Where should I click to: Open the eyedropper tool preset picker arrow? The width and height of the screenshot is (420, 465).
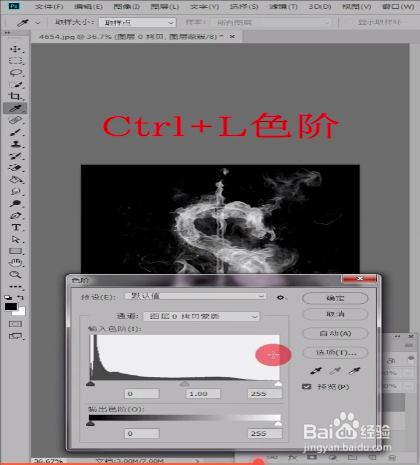tap(38, 23)
